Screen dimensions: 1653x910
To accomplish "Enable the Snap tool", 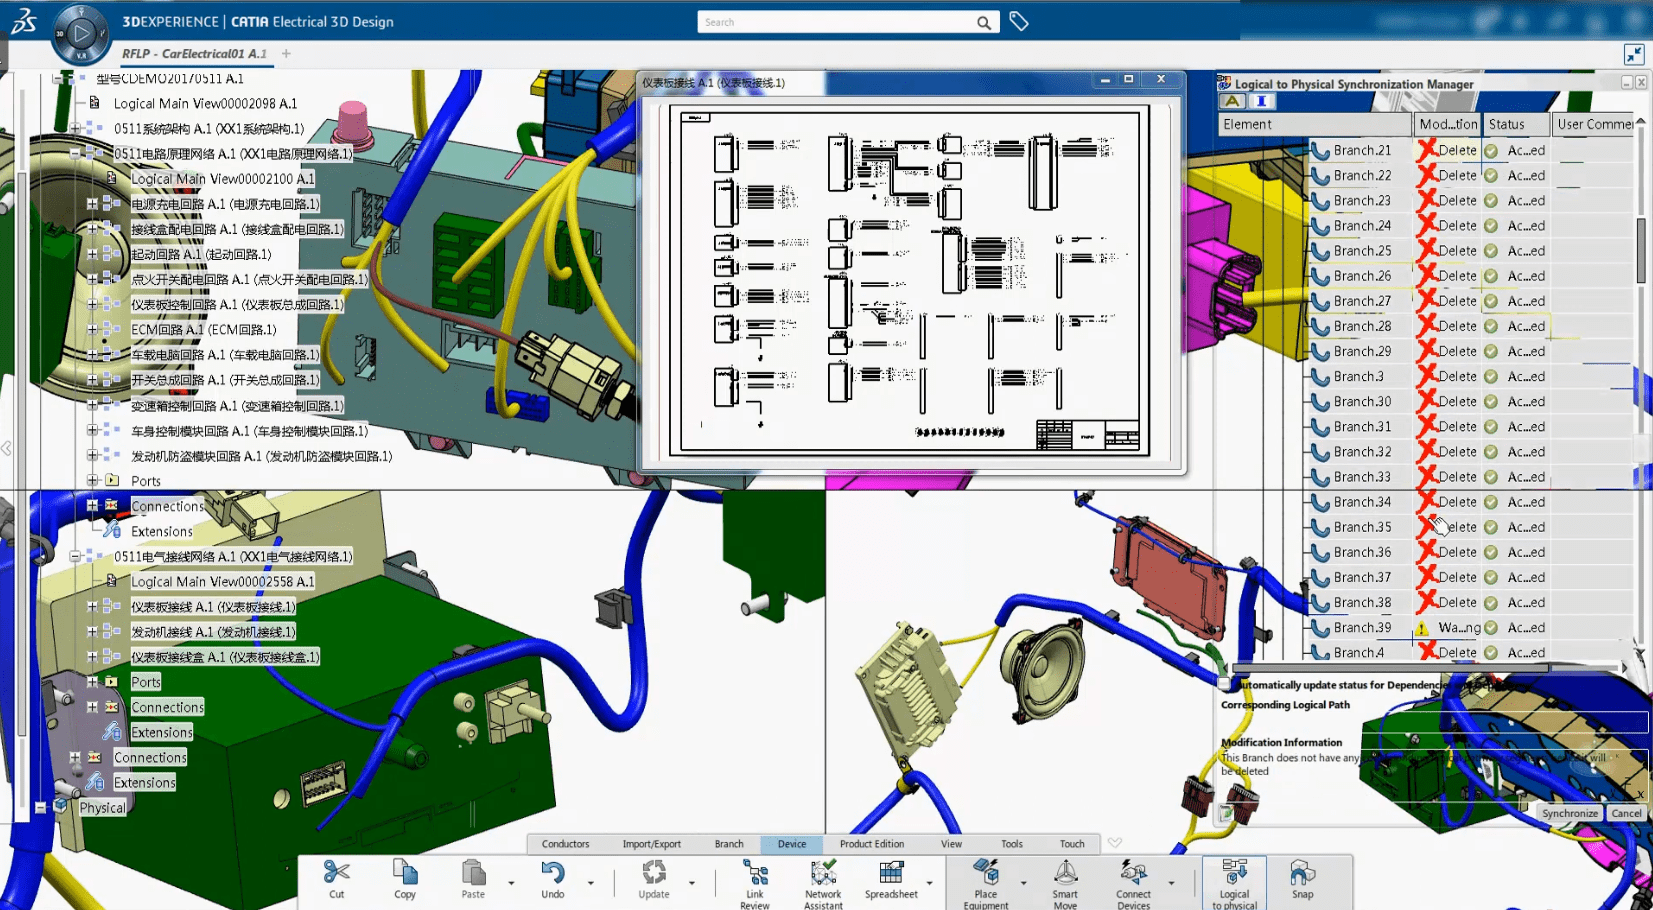I will (x=1302, y=880).
